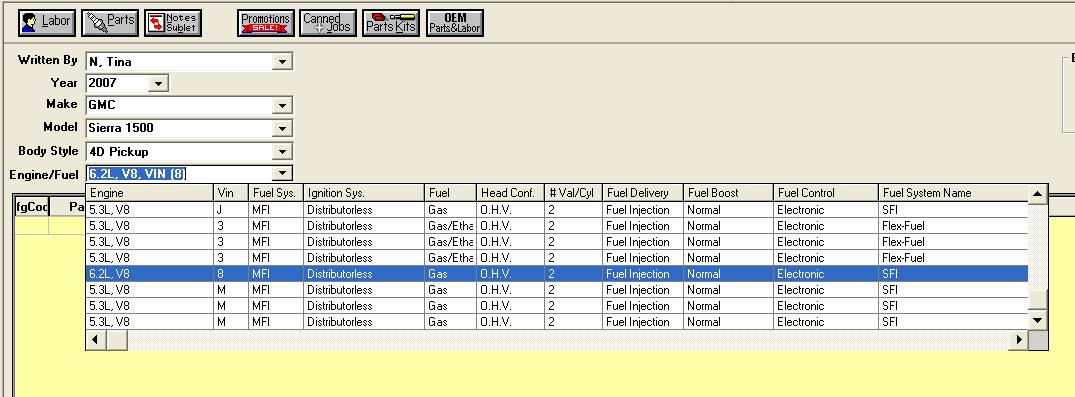The image size is (1075, 397).
Task: Expand the Body Style dropdown
Action: pyautogui.click(x=282, y=152)
